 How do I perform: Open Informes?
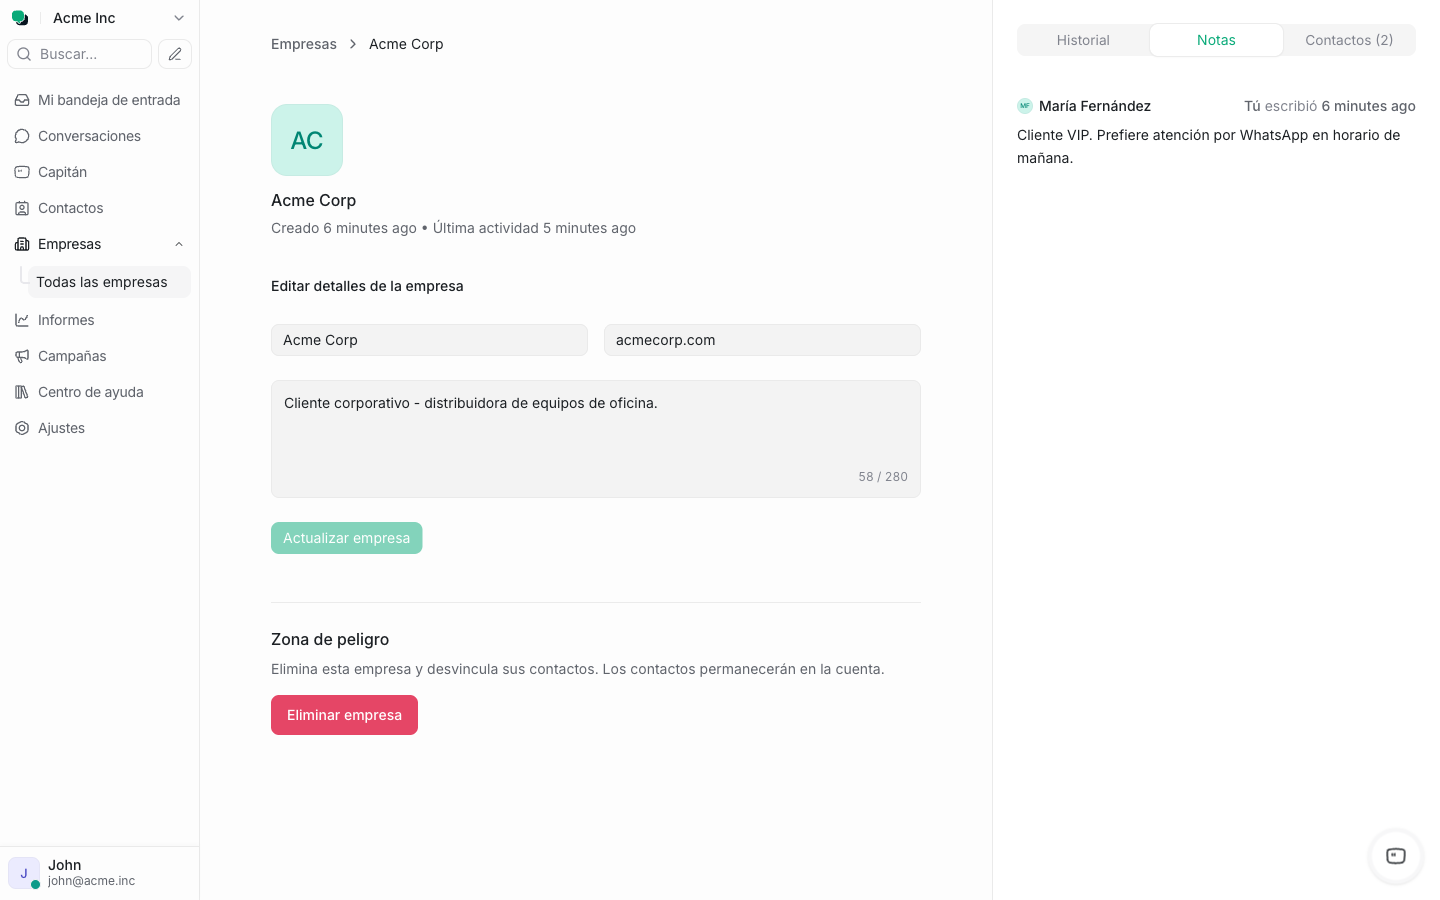99,320
